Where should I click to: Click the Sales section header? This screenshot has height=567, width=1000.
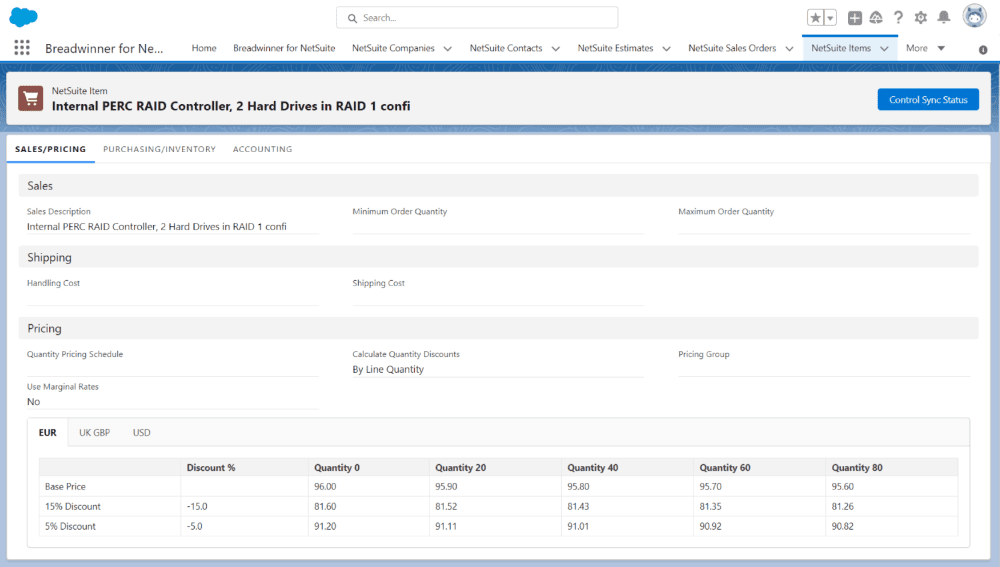pyautogui.click(x=499, y=186)
